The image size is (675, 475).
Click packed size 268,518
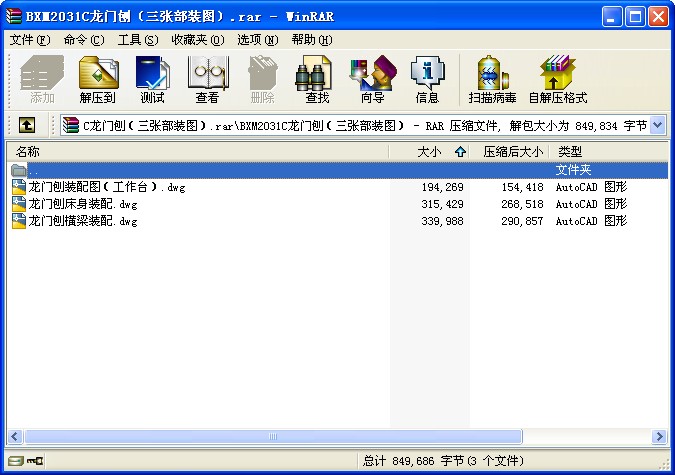pyautogui.click(x=522, y=204)
